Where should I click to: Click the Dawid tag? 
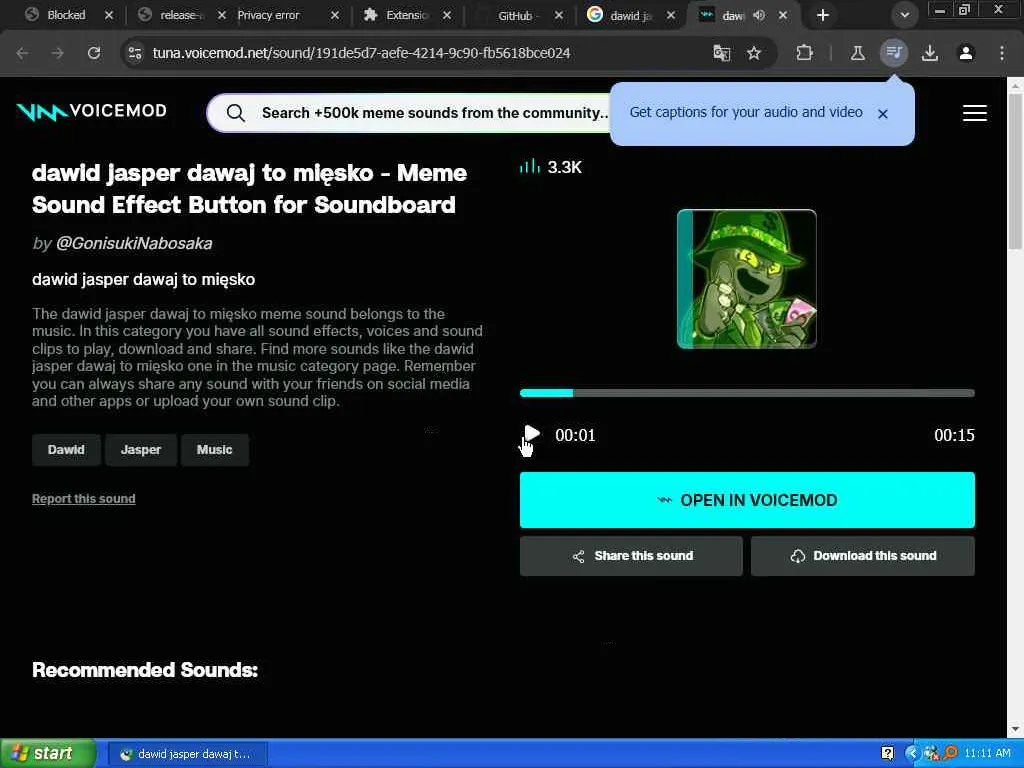pos(66,450)
